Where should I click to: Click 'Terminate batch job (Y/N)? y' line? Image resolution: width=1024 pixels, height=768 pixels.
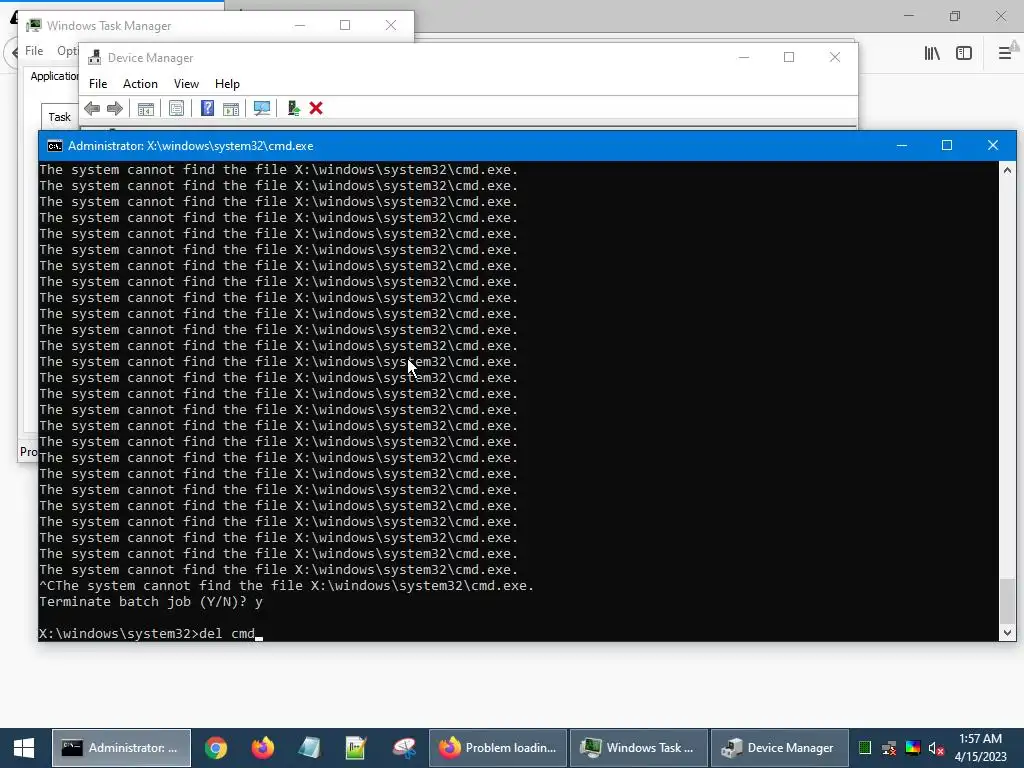[151, 601]
